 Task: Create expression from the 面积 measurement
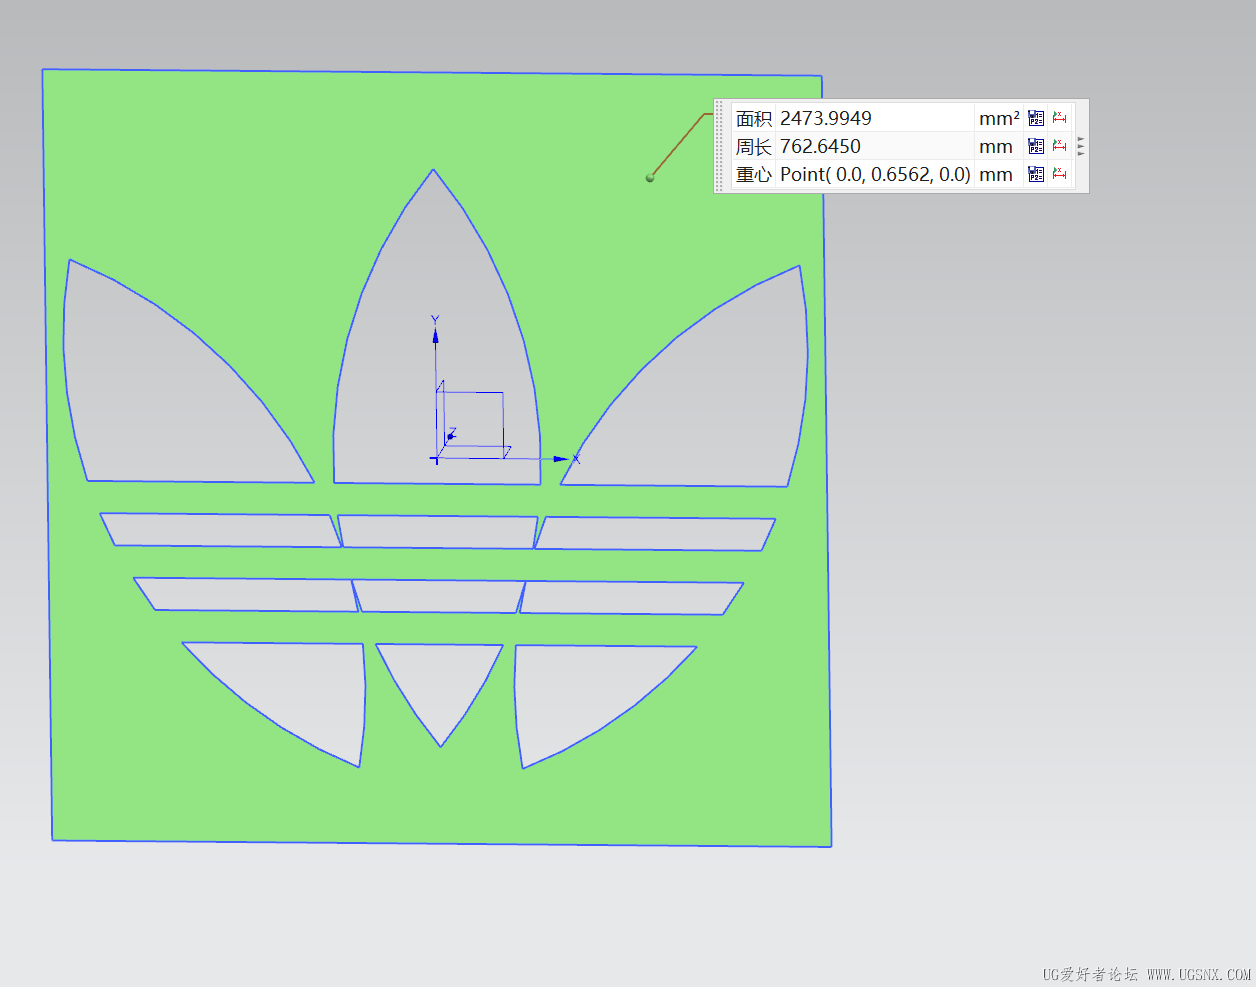coord(1035,117)
